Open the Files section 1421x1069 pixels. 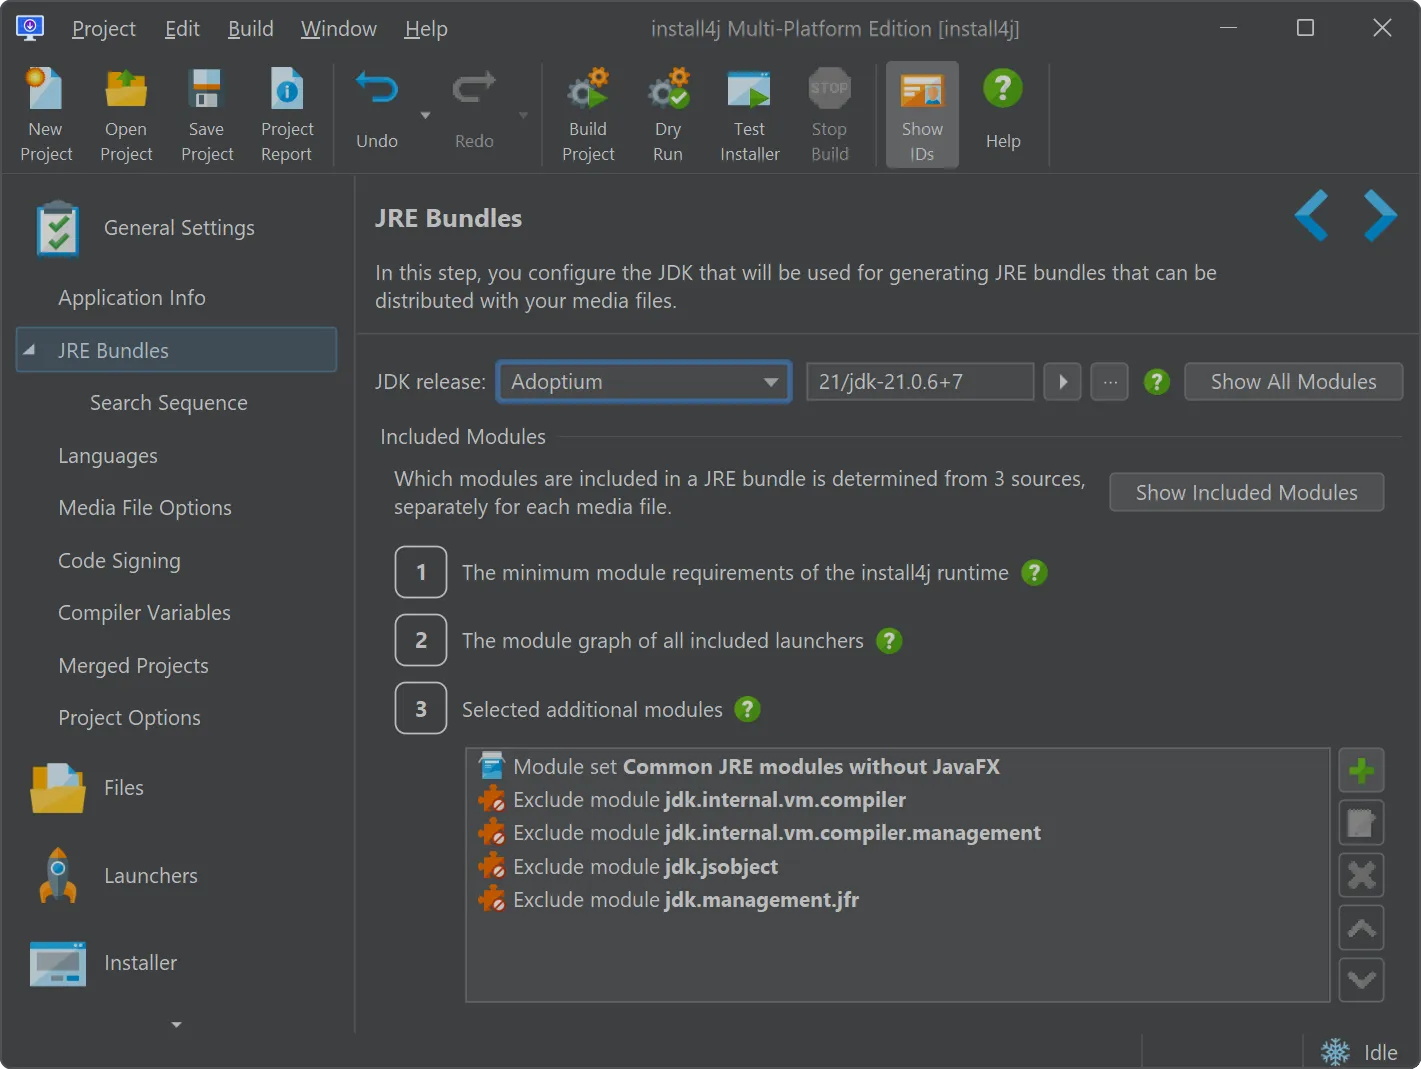[x=87, y=788]
